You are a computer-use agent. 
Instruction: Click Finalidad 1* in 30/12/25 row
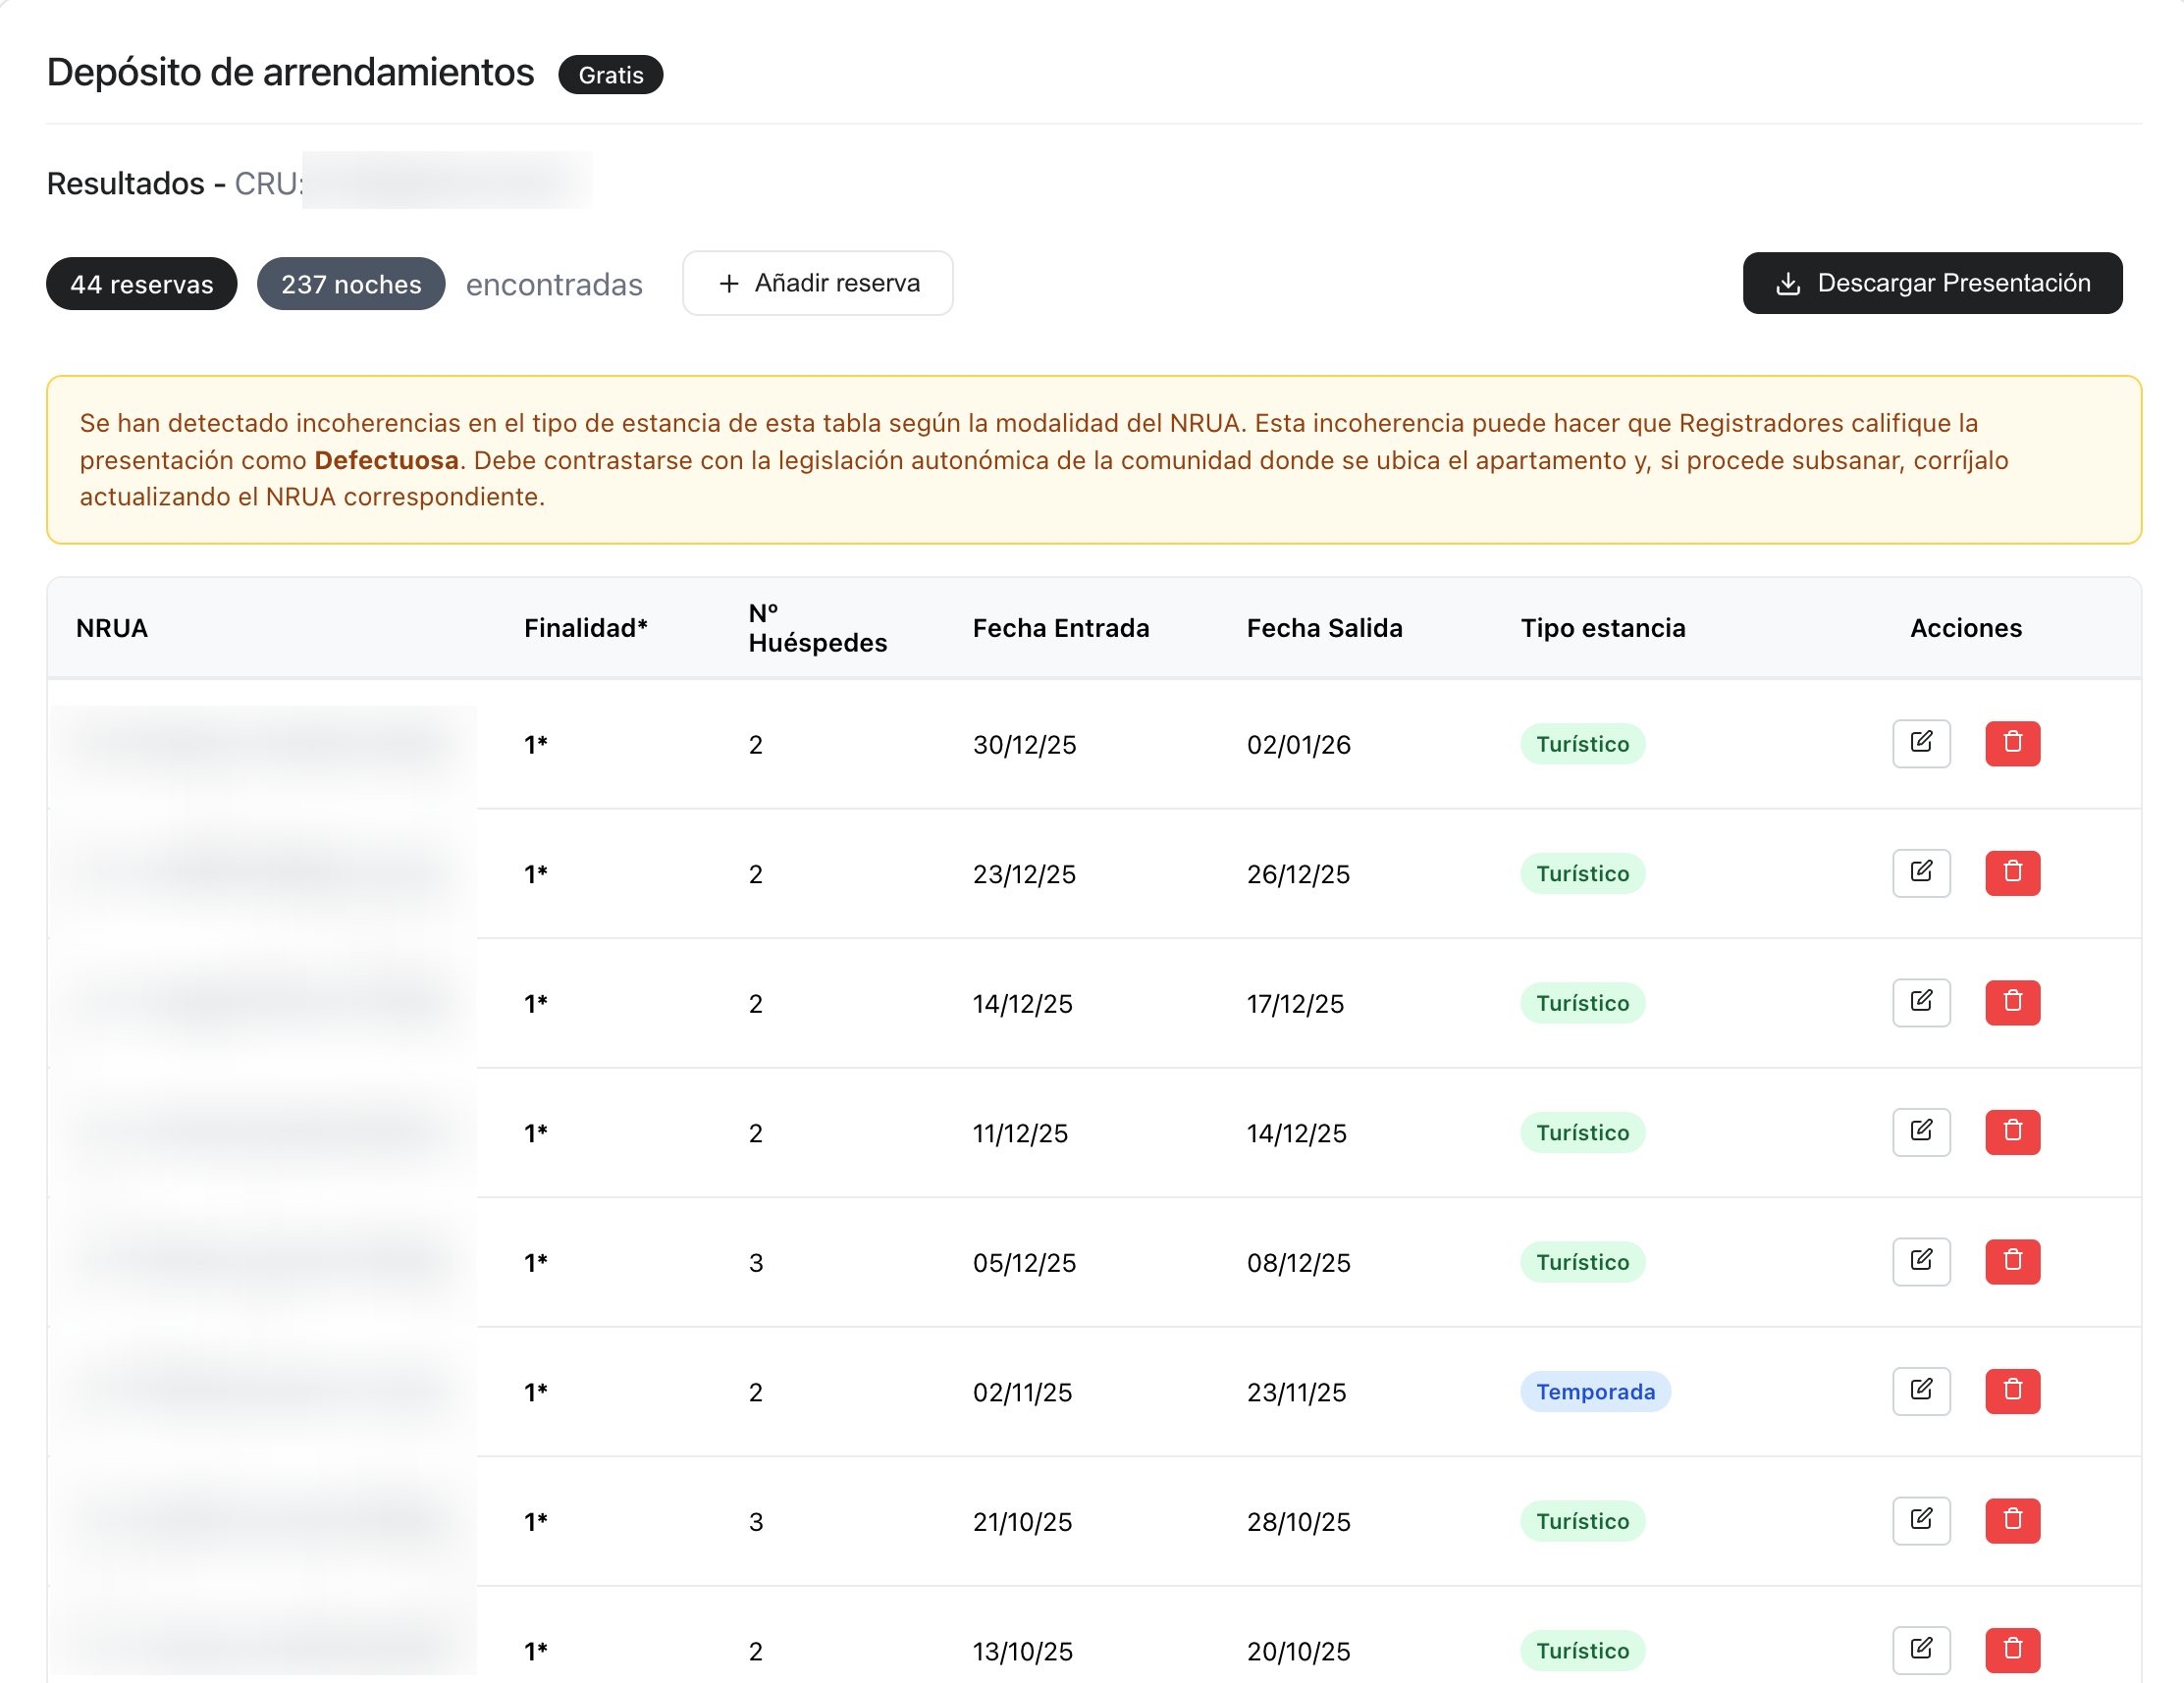pos(536,745)
